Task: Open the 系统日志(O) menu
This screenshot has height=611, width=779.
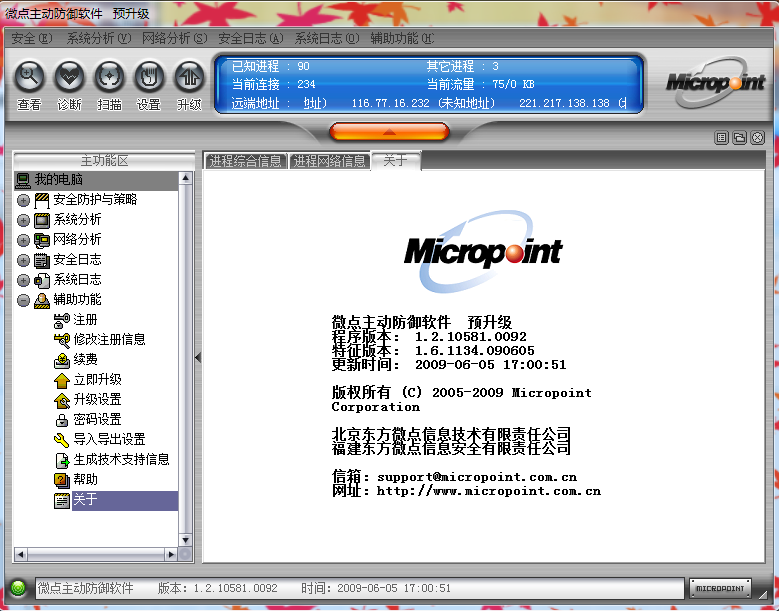Action: [x=327, y=38]
